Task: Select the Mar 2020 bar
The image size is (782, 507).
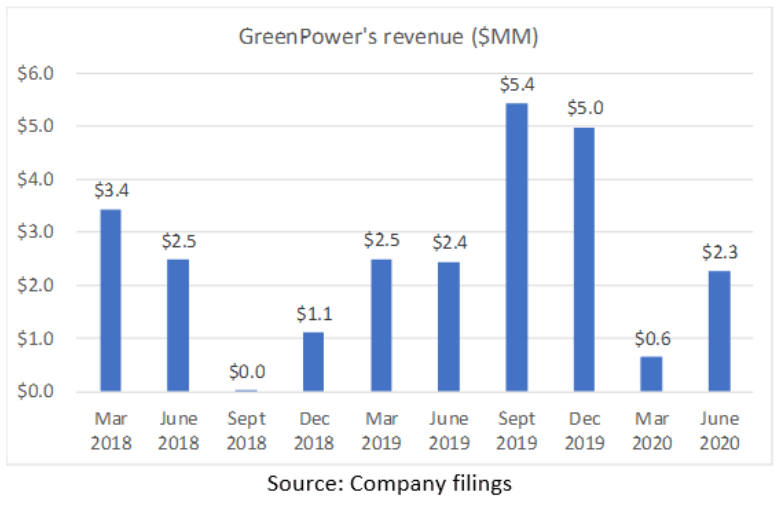Action: coord(651,374)
